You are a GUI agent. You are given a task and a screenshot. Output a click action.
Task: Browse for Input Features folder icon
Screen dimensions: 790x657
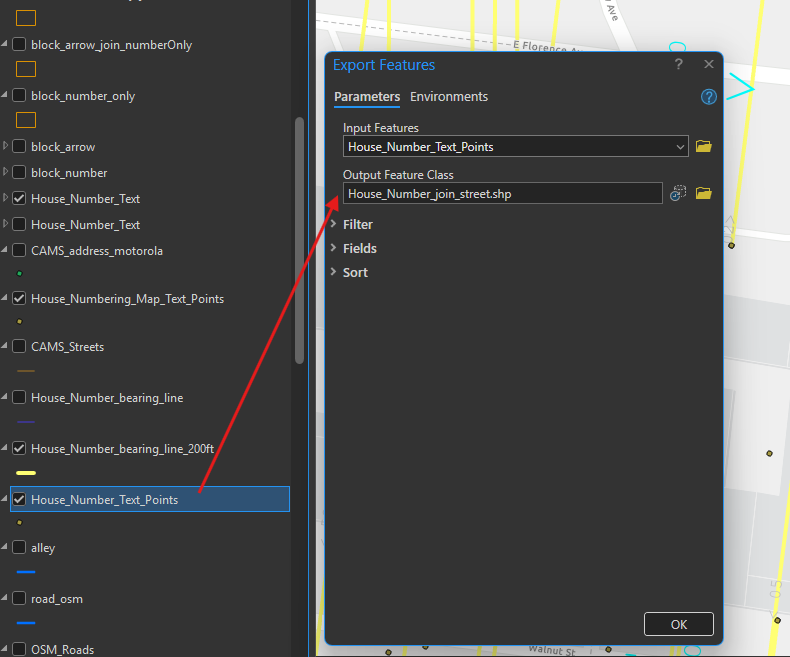[703, 147]
